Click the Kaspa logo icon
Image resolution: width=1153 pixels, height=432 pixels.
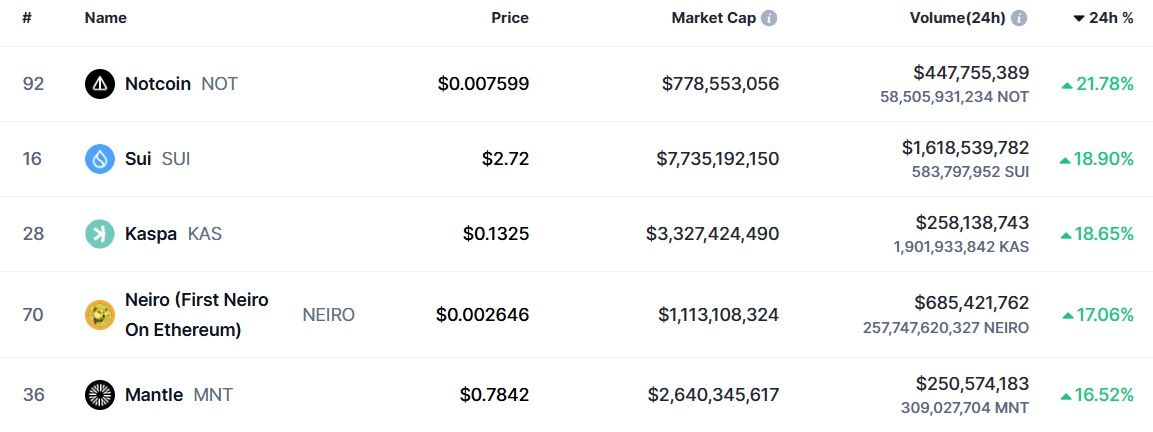tap(100, 234)
